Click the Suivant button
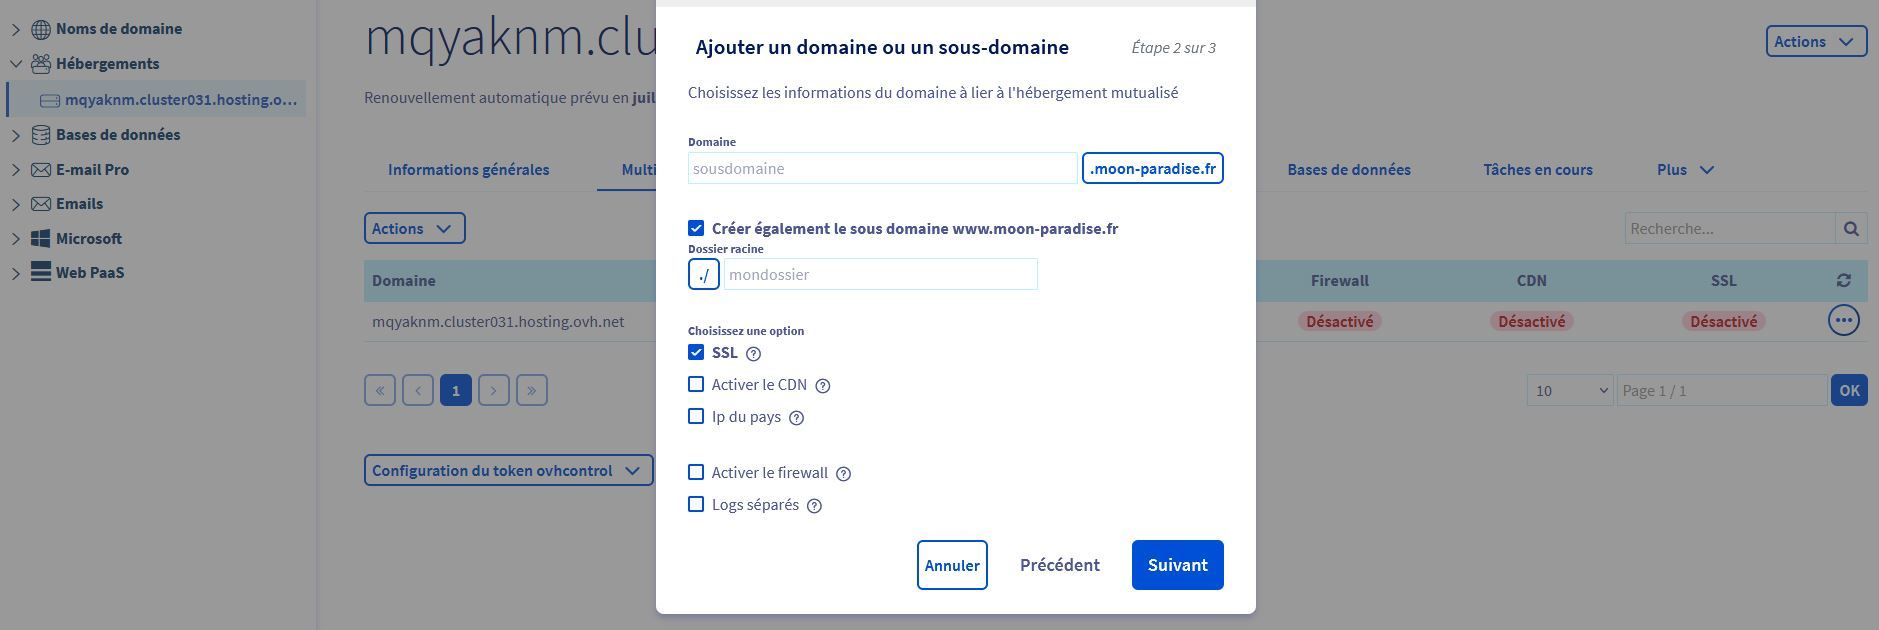 pyautogui.click(x=1177, y=565)
